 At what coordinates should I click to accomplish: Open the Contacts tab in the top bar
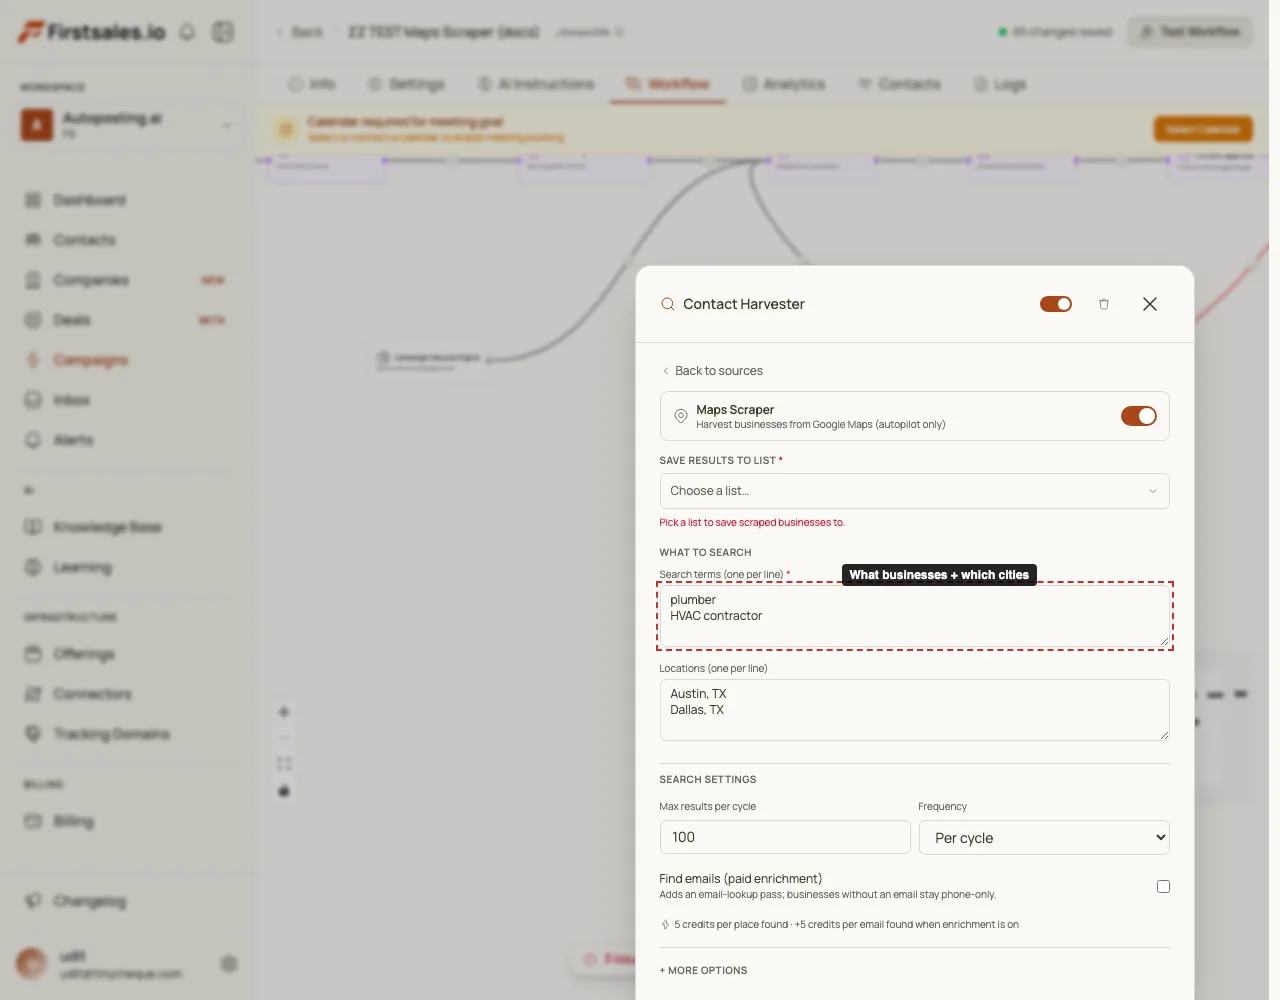tap(900, 84)
